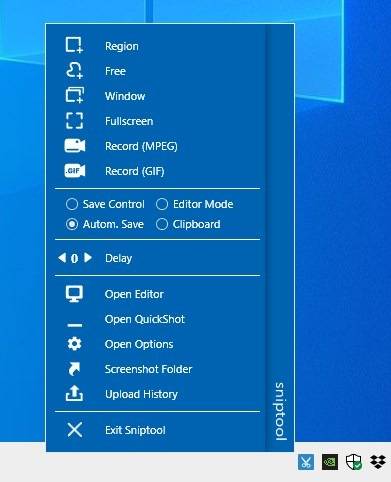Choose the Region menu entry

pyautogui.click(x=122, y=46)
